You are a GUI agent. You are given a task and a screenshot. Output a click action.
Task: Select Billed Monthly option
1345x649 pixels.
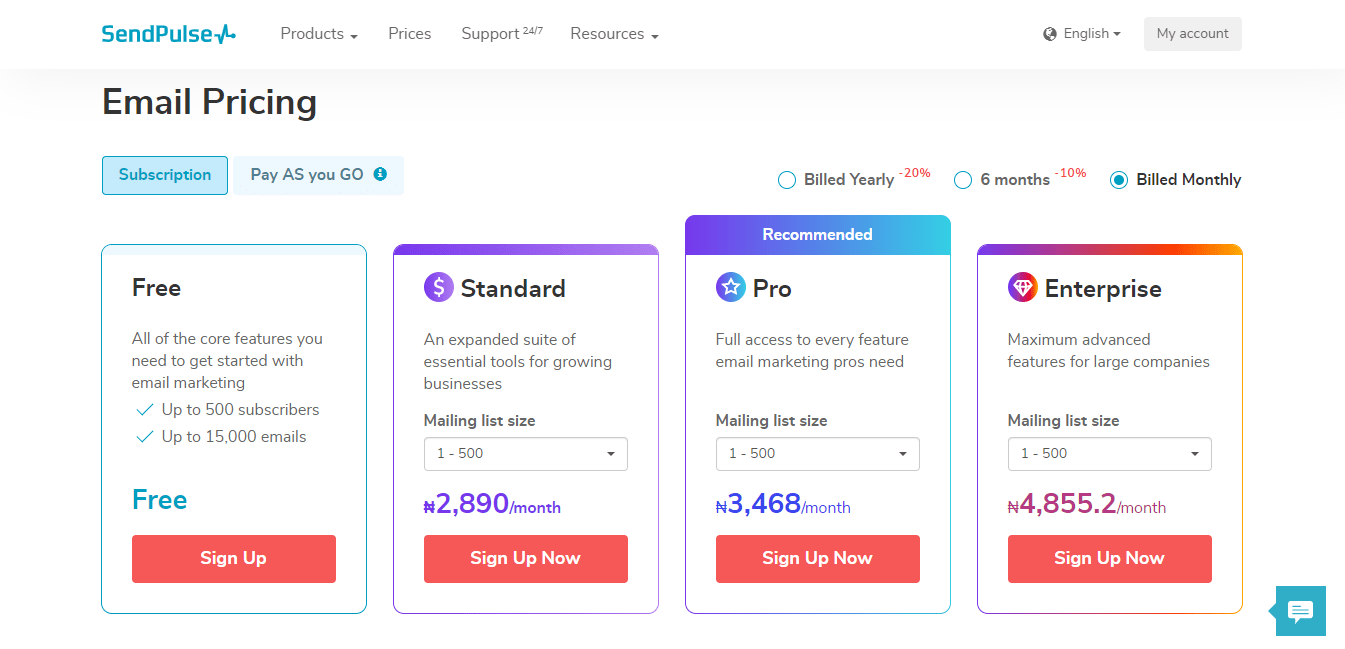(1119, 180)
